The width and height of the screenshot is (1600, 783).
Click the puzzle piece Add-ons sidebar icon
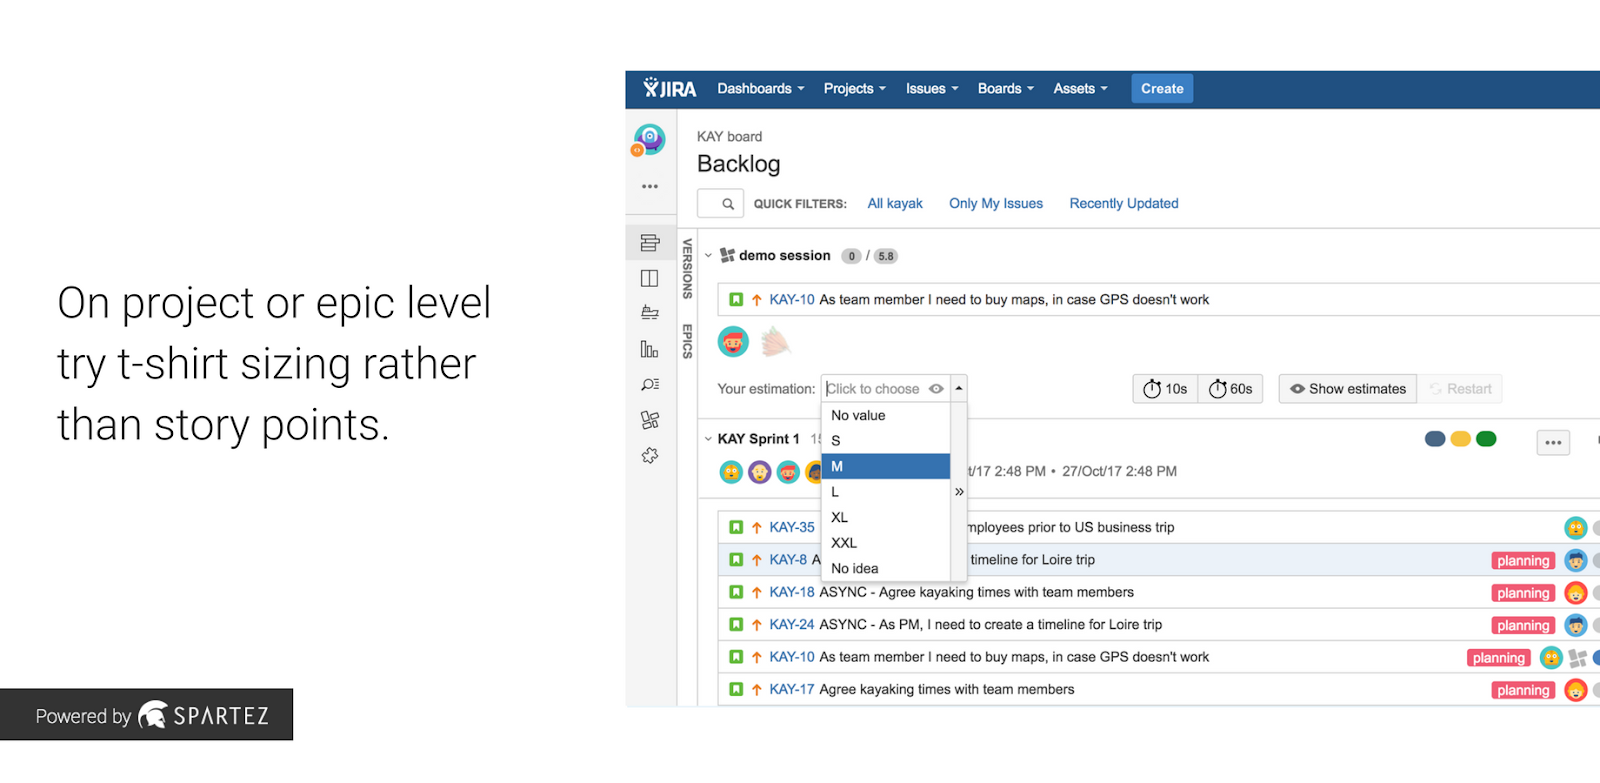(650, 455)
